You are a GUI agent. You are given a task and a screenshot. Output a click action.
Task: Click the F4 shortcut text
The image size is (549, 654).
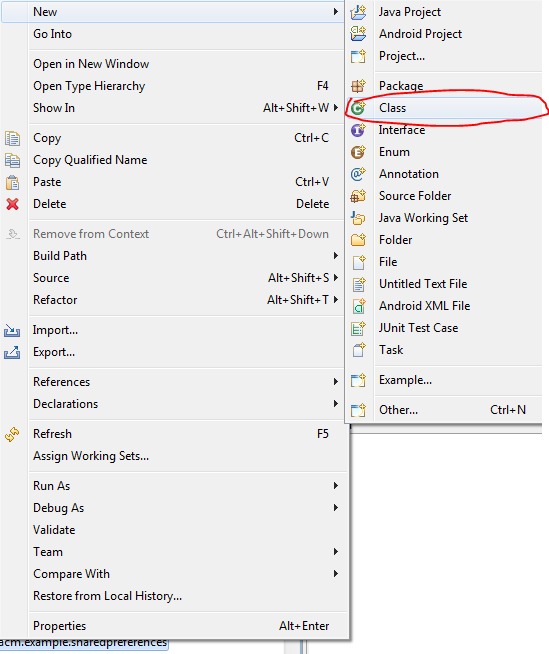point(322,86)
